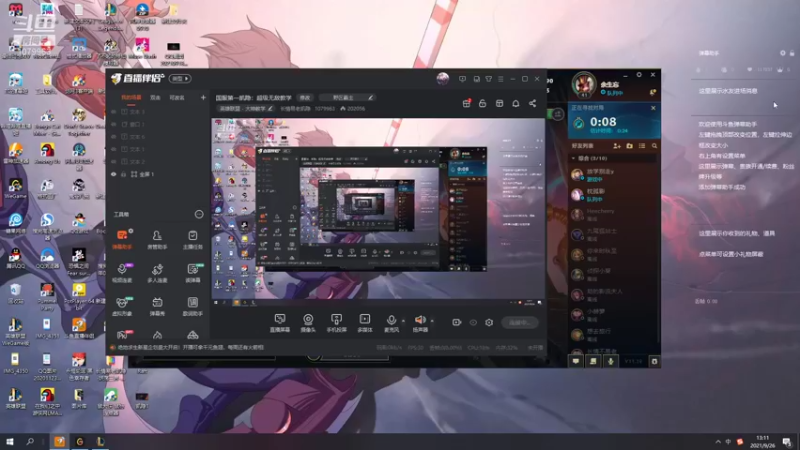Open the menu icon in title bar
Screen dimensions: 800x450
501,79
